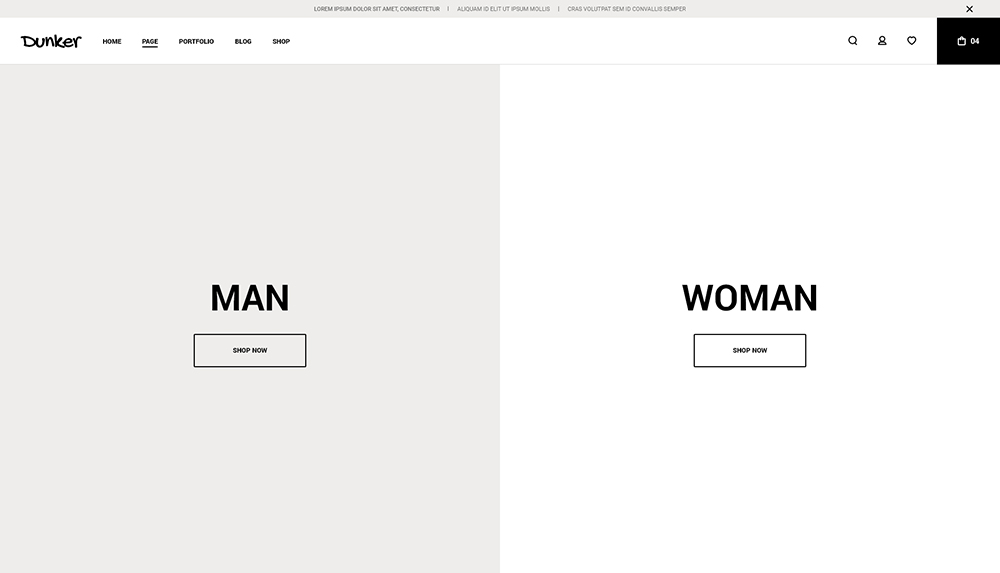The height and width of the screenshot is (573, 1000).
Task: Open the wishlist heart icon
Action: pyautogui.click(x=911, y=41)
